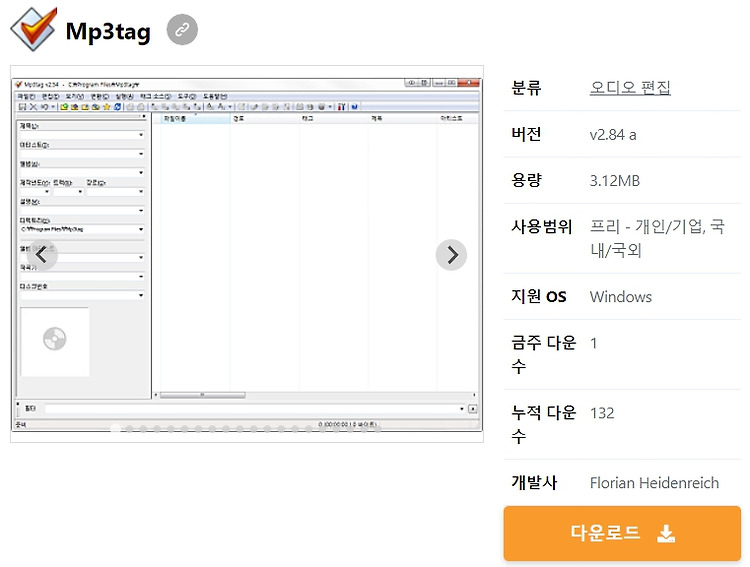Click the 사용범위 label
The image size is (750, 567).
coord(541,226)
